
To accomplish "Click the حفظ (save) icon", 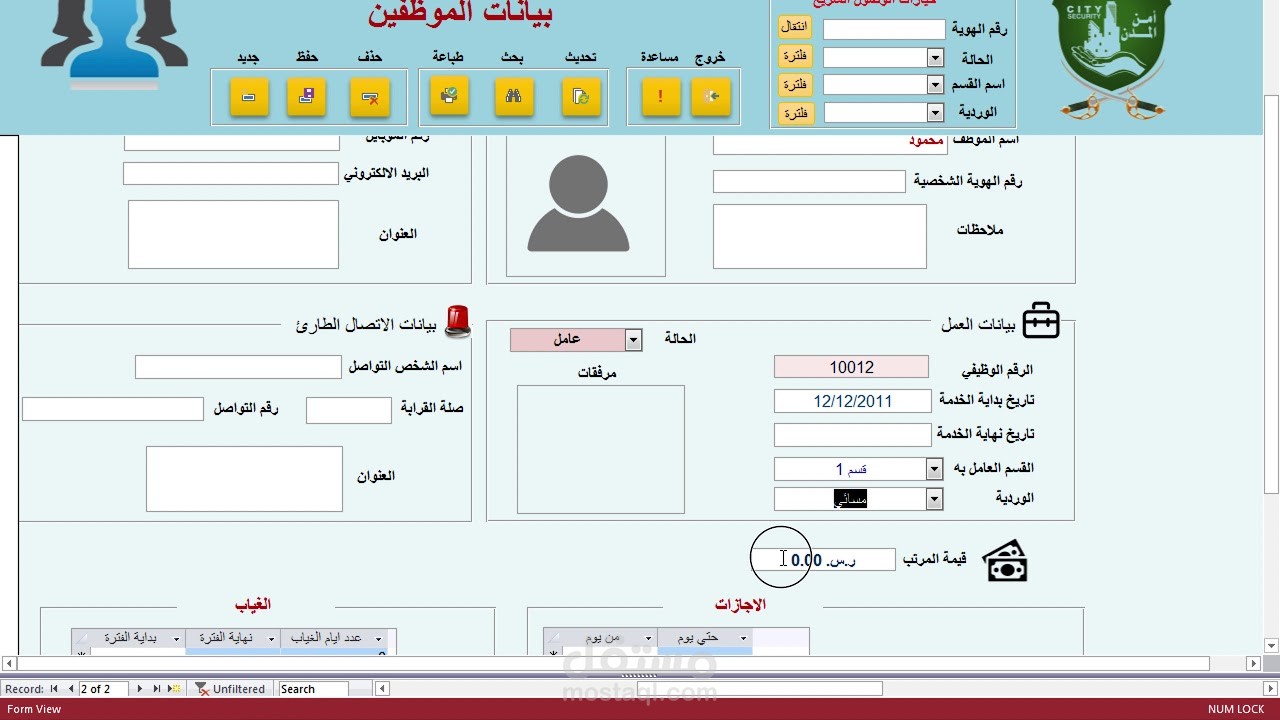I will [x=306, y=97].
